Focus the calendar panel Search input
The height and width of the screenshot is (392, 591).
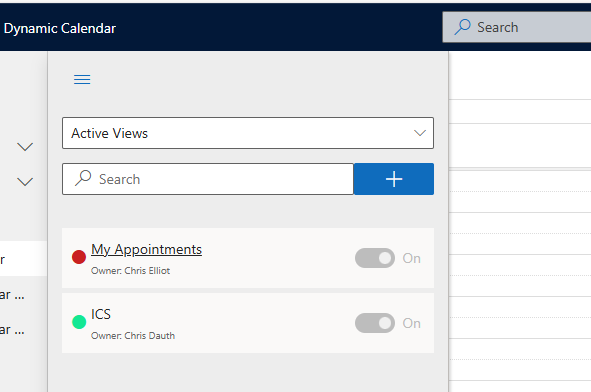[208, 179]
